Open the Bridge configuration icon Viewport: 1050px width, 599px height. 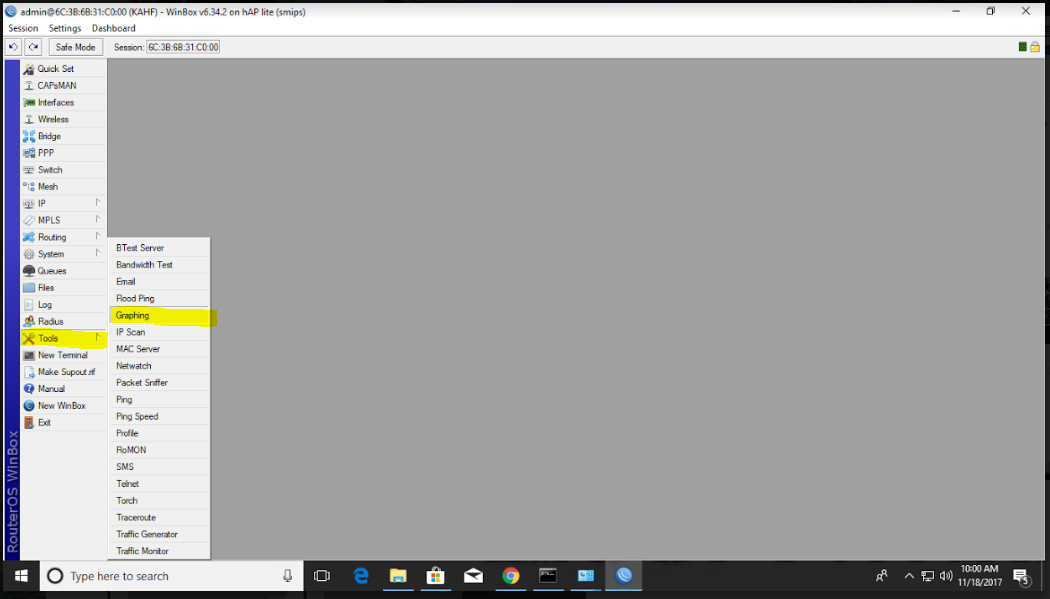point(29,136)
